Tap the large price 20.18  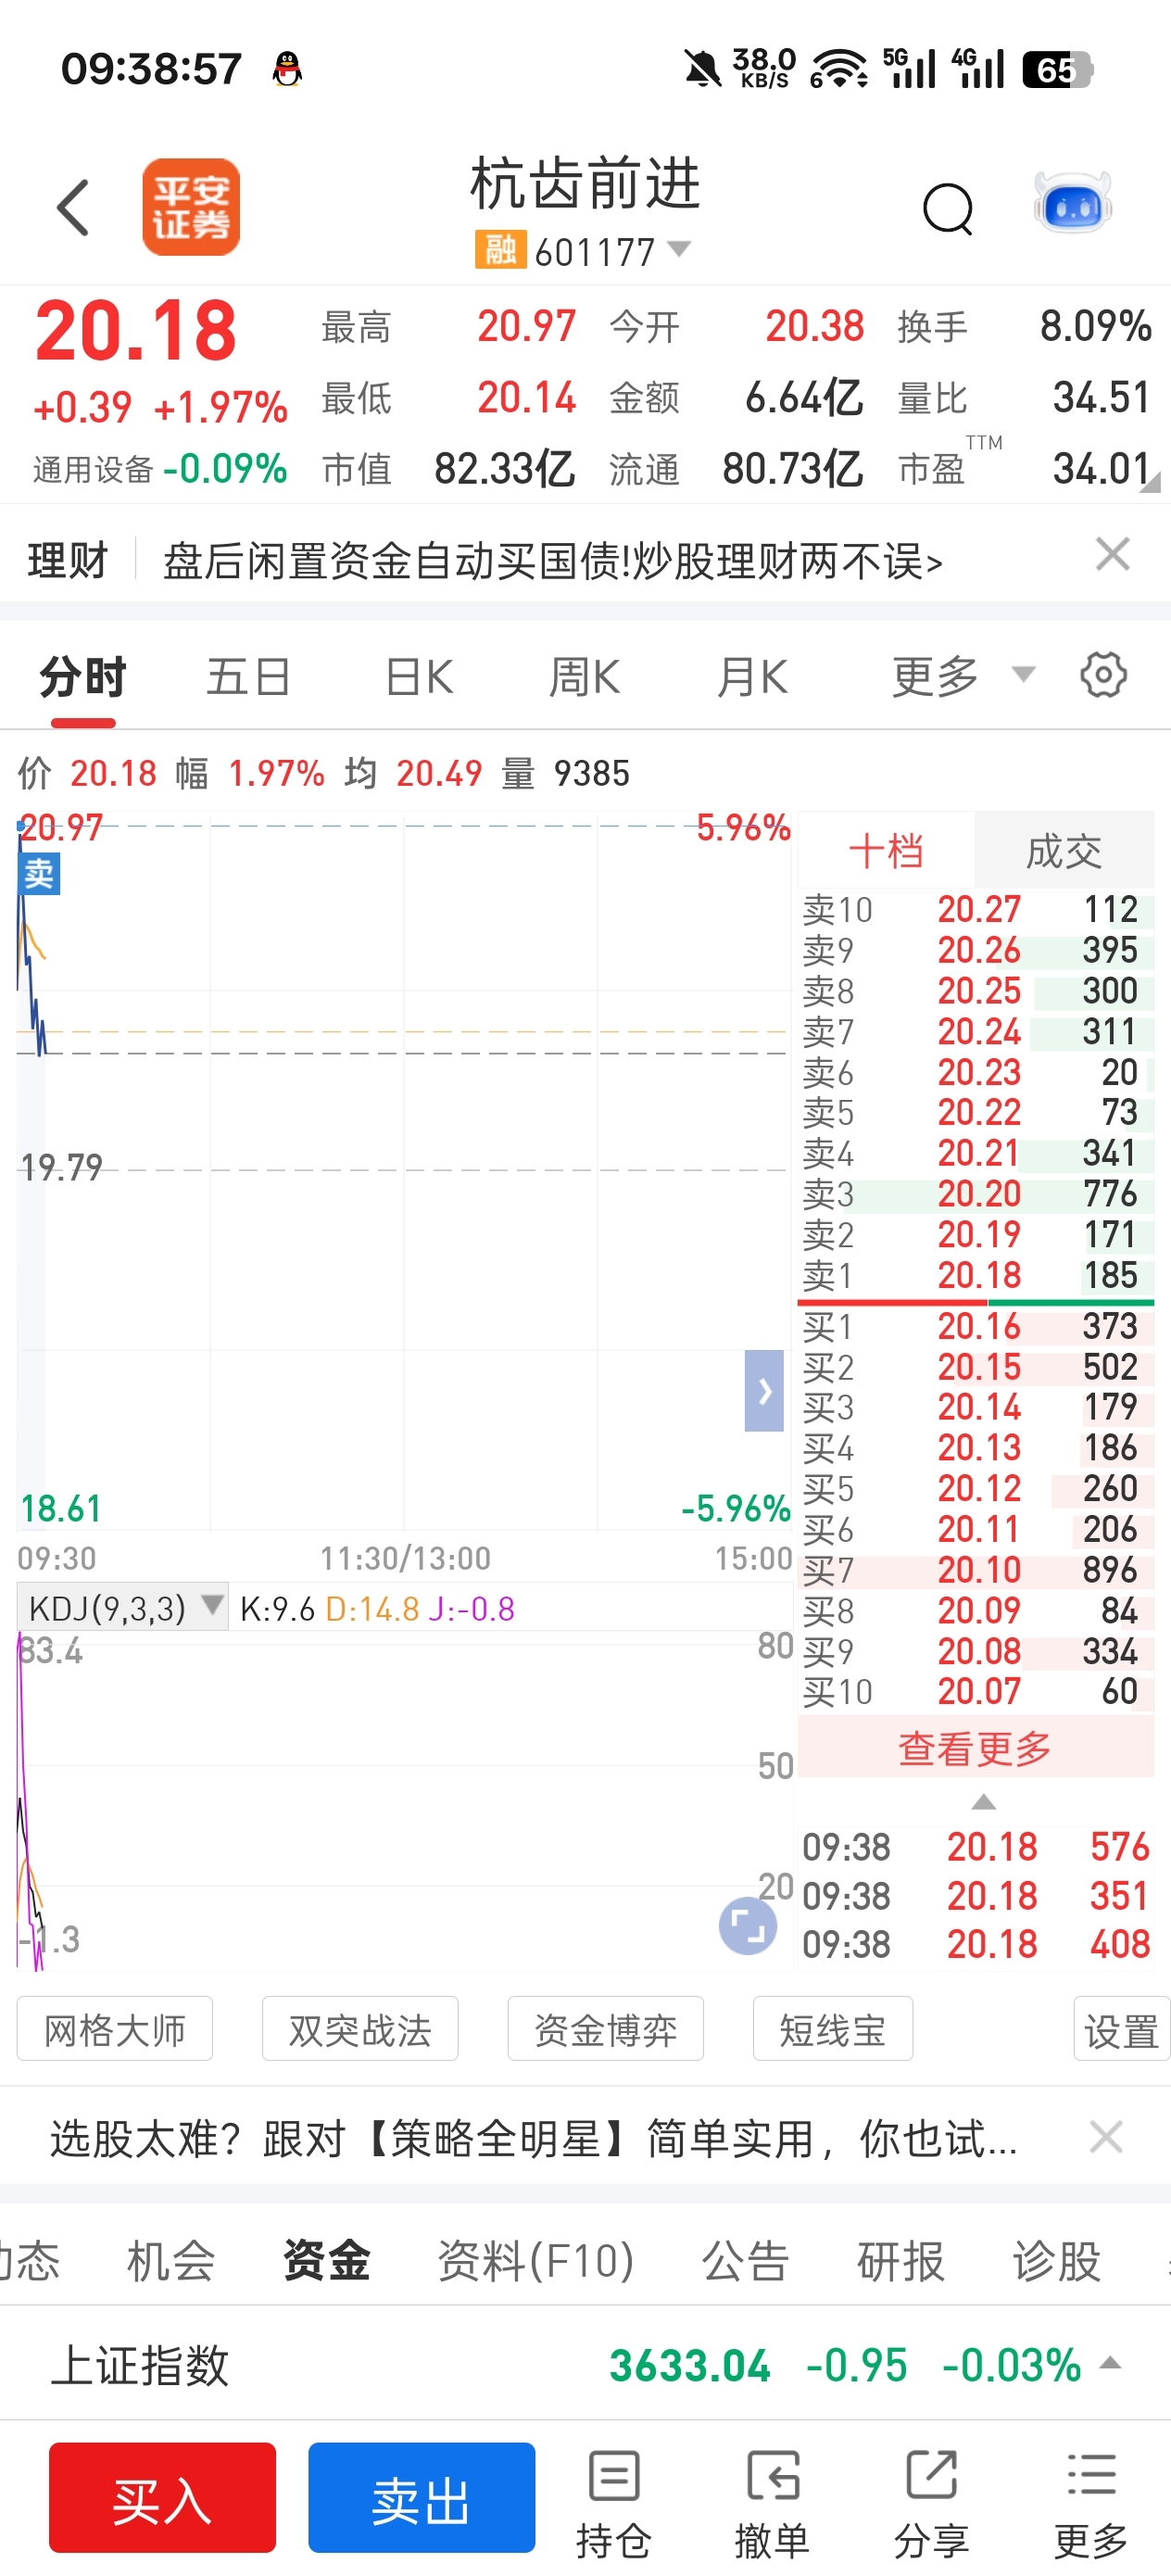(x=136, y=331)
